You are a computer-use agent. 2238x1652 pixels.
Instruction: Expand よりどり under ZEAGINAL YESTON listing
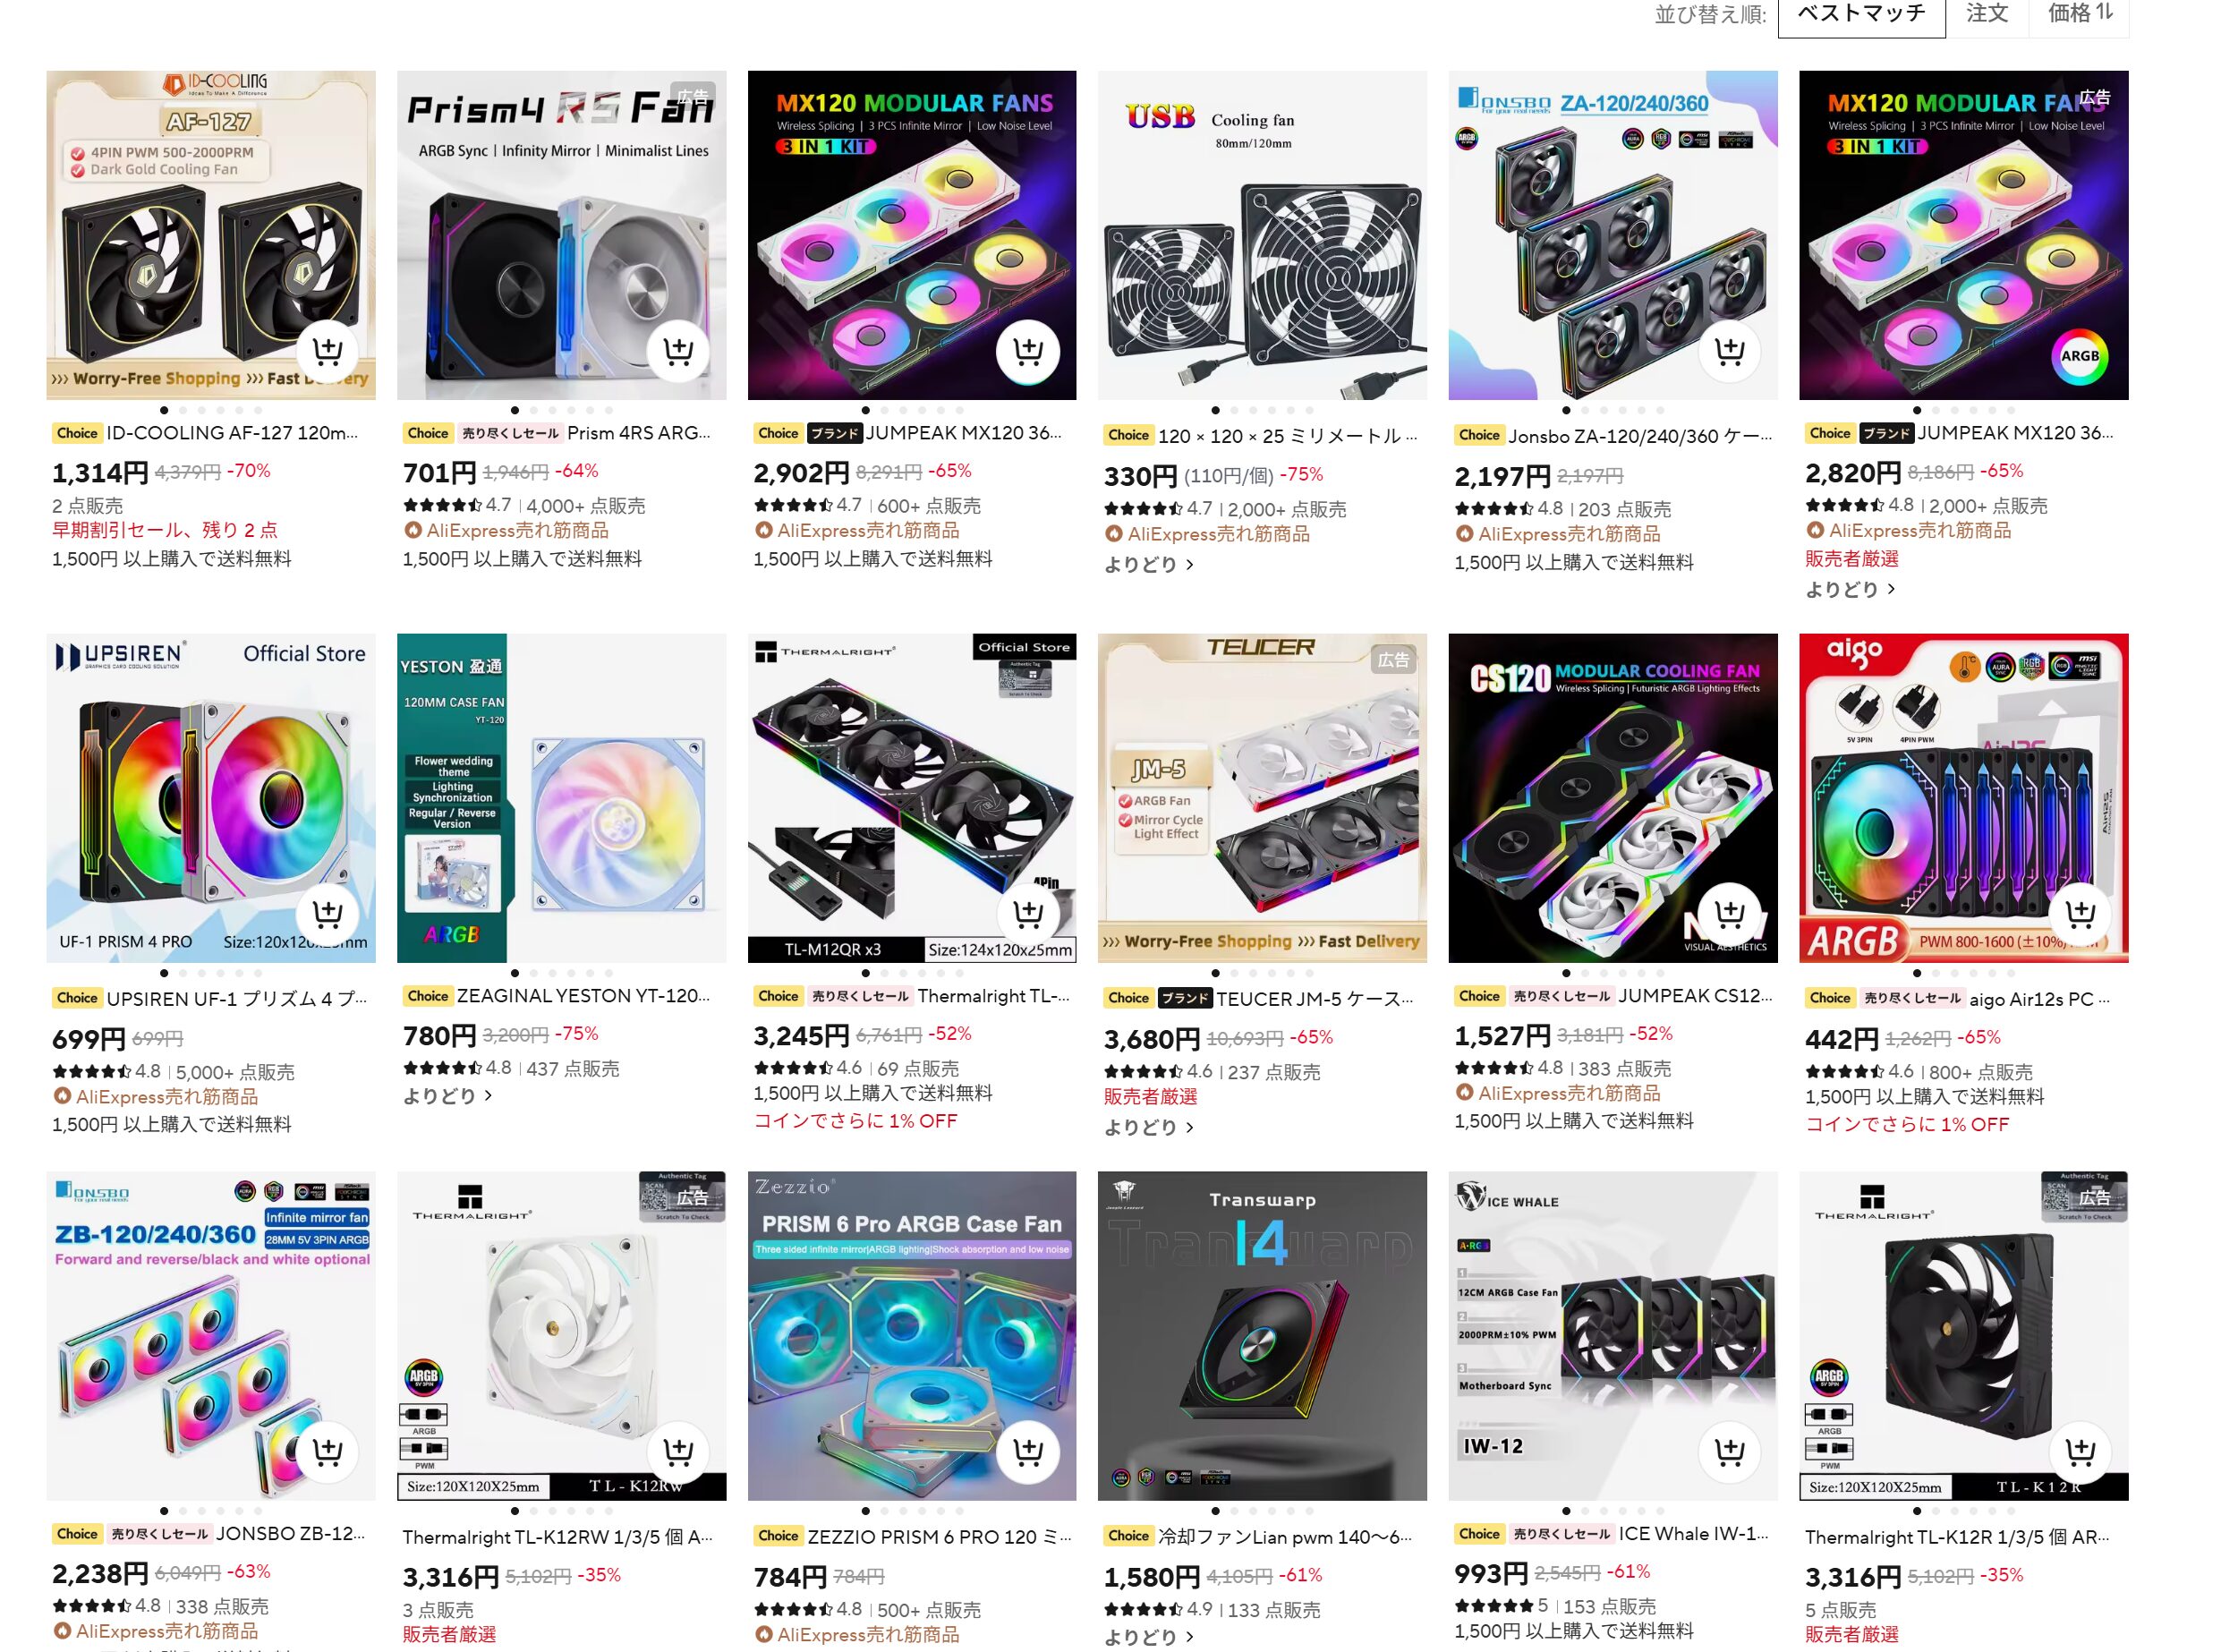[x=447, y=1096]
